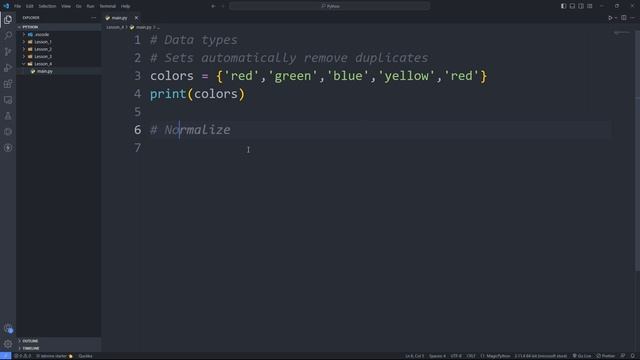Open the Explorer view in activity bar
This screenshot has width=640, height=360.
coord(8,20)
